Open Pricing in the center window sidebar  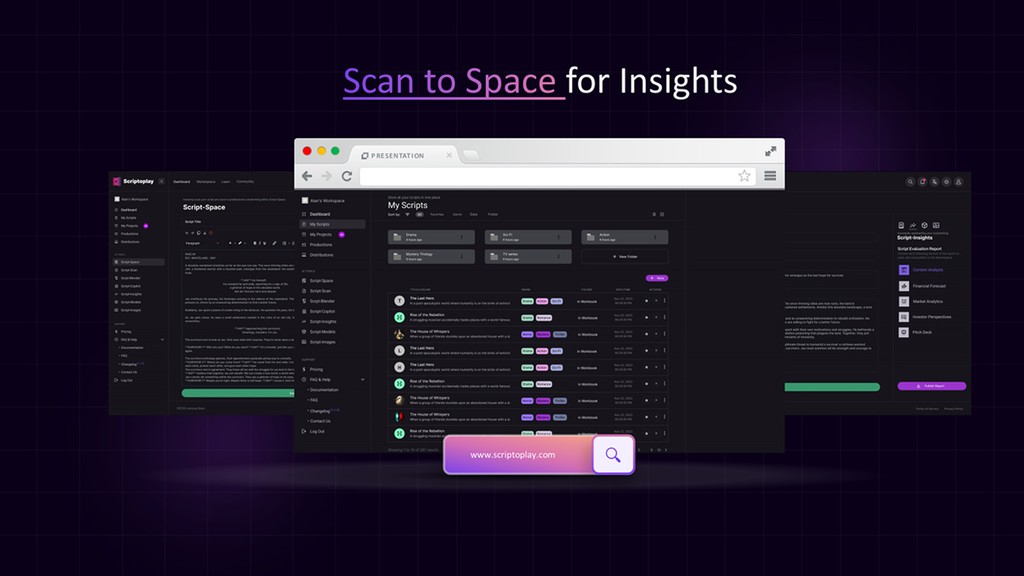316,369
